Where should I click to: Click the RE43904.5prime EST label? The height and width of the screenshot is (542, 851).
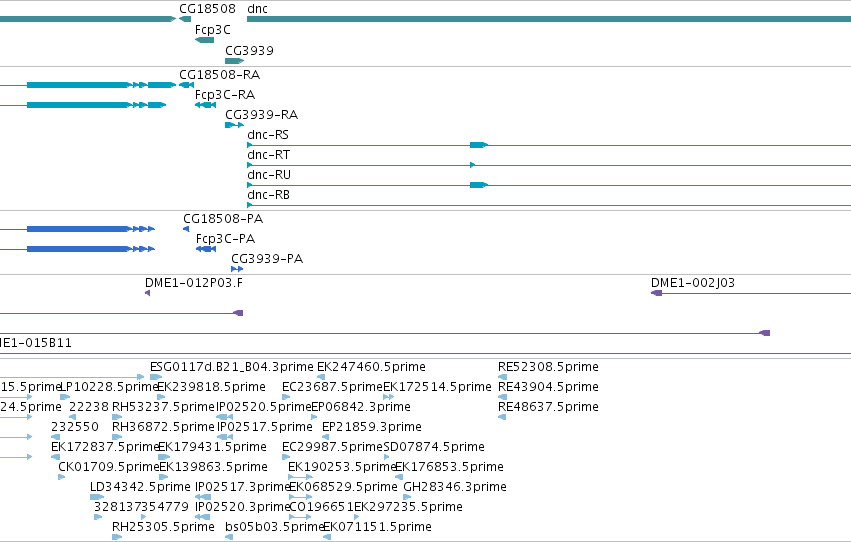point(548,387)
